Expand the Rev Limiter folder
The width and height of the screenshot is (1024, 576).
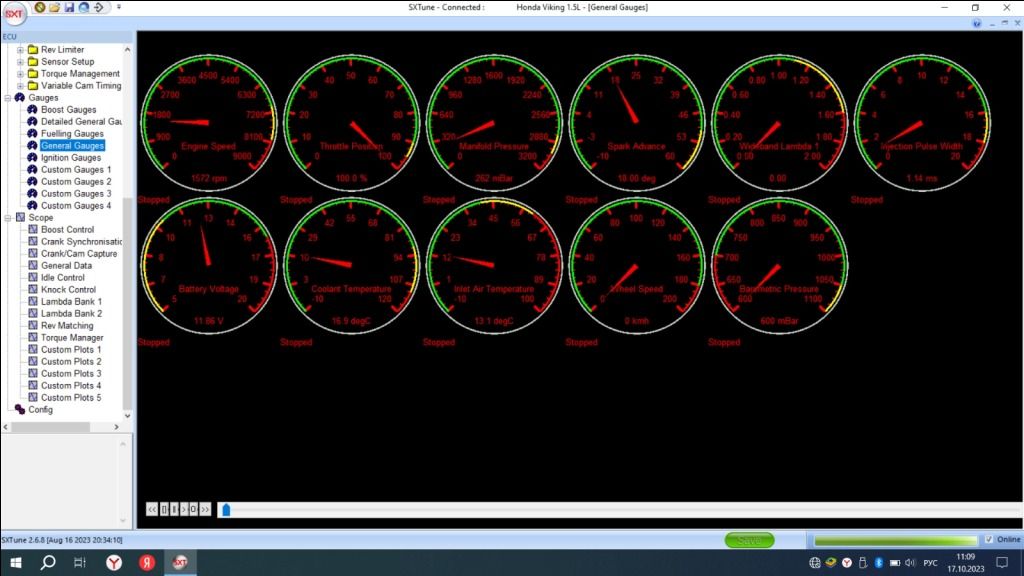coord(20,50)
